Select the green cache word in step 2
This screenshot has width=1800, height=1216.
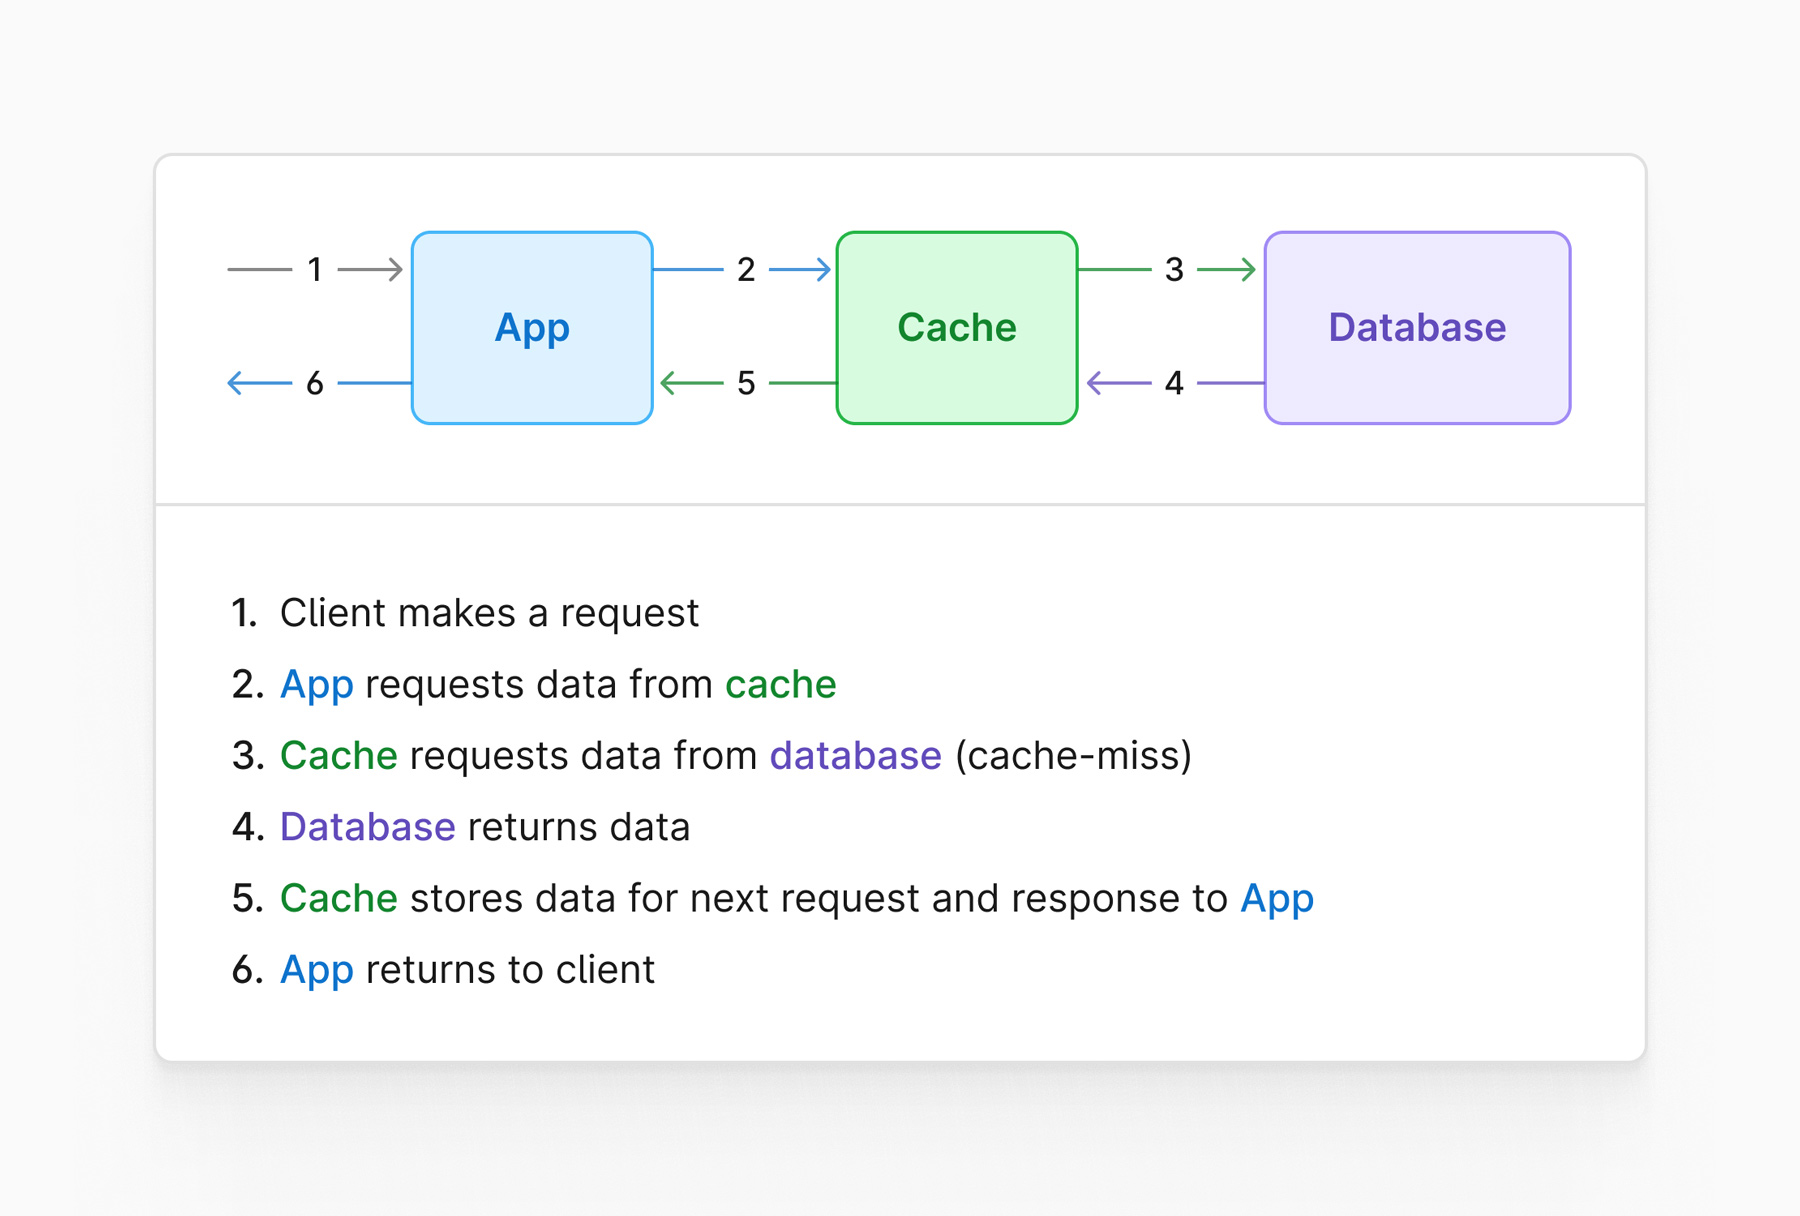tap(780, 684)
